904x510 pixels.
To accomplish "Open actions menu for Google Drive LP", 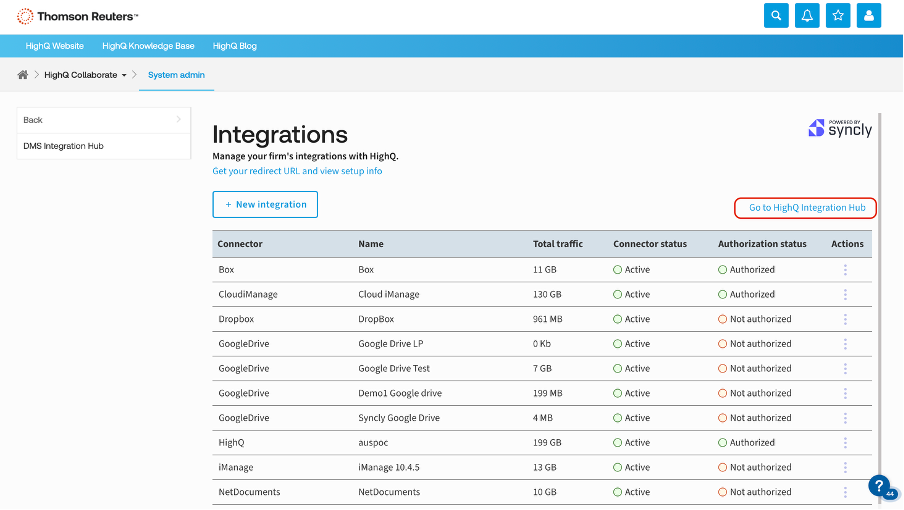I will 845,344.
